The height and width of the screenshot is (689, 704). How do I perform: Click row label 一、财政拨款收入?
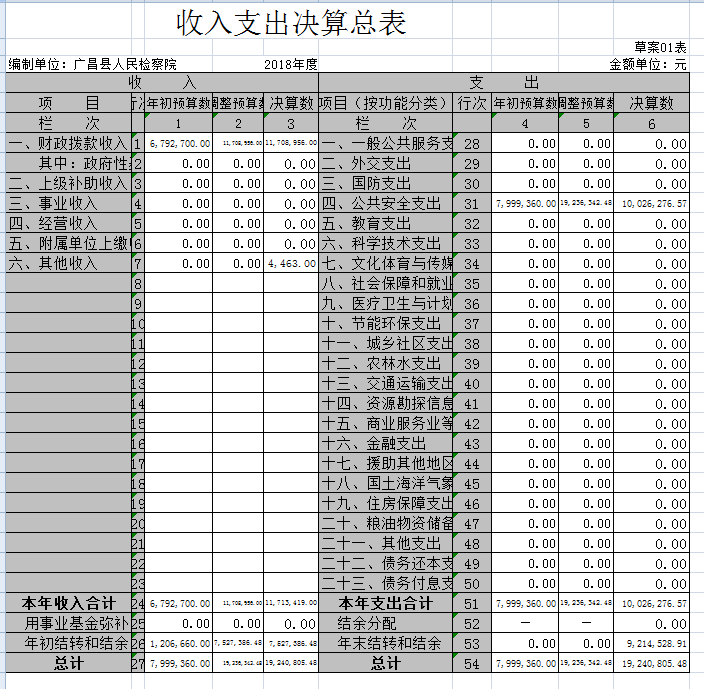pyautogui.click(x=69, y=143)
